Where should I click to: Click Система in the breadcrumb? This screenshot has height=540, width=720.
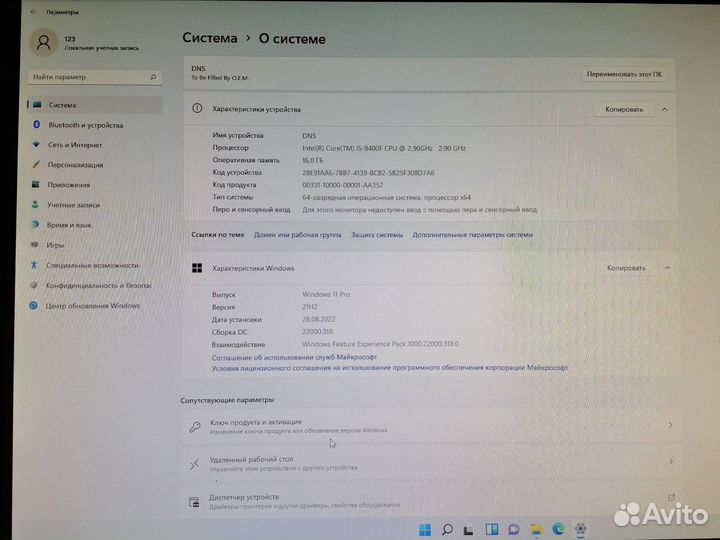(x=210, y=38)
